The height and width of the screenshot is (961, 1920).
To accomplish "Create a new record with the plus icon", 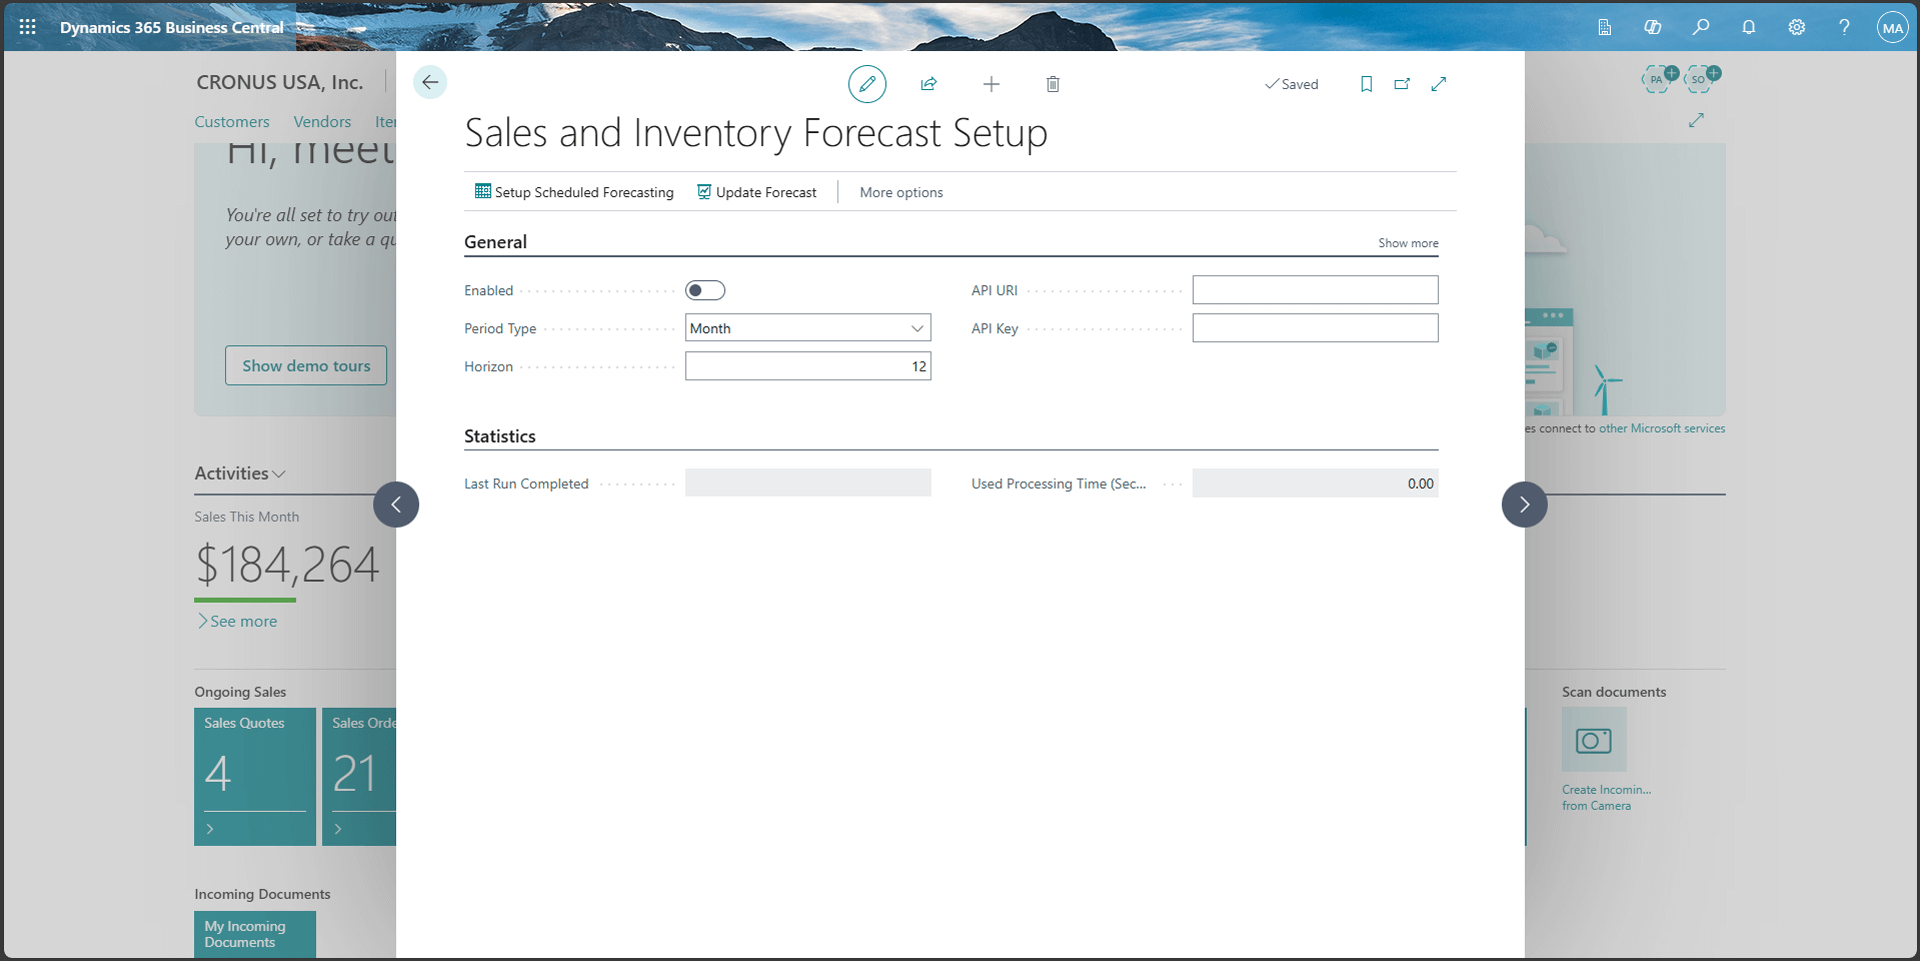I will 991,84.
